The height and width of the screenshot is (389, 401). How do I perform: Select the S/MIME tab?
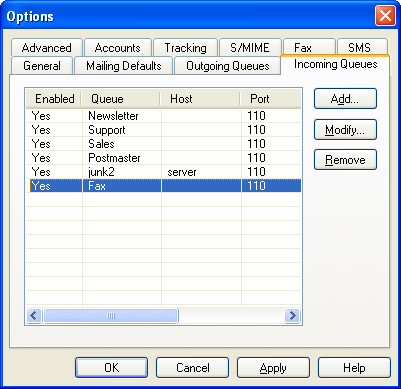(250, 48)
